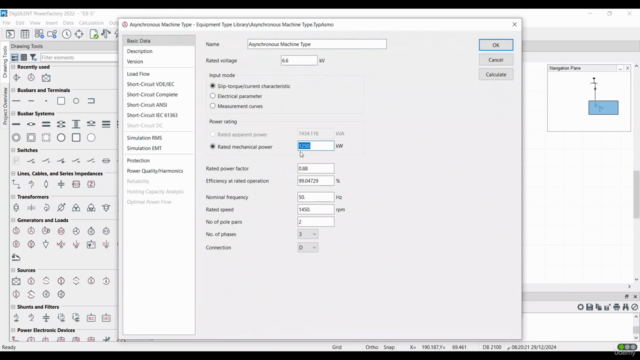The width and height of the screenshot is (640, 360).
Task: Click the Rated speed field
Action: (316, 209)
